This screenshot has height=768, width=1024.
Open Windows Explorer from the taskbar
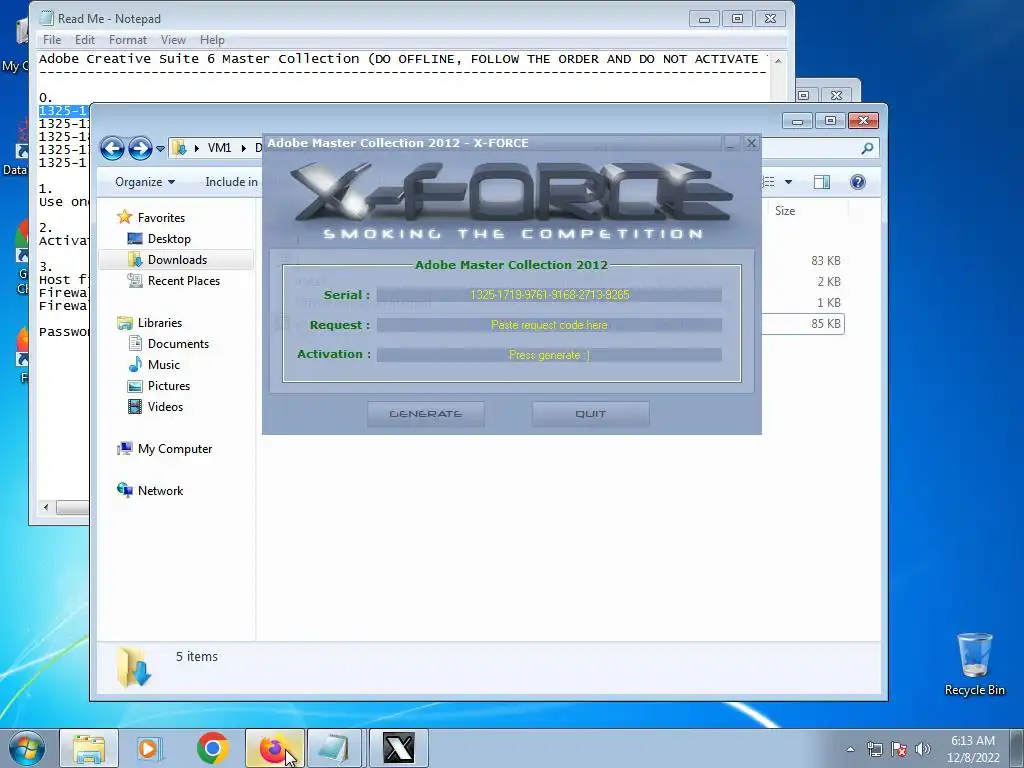coord(89,748)
